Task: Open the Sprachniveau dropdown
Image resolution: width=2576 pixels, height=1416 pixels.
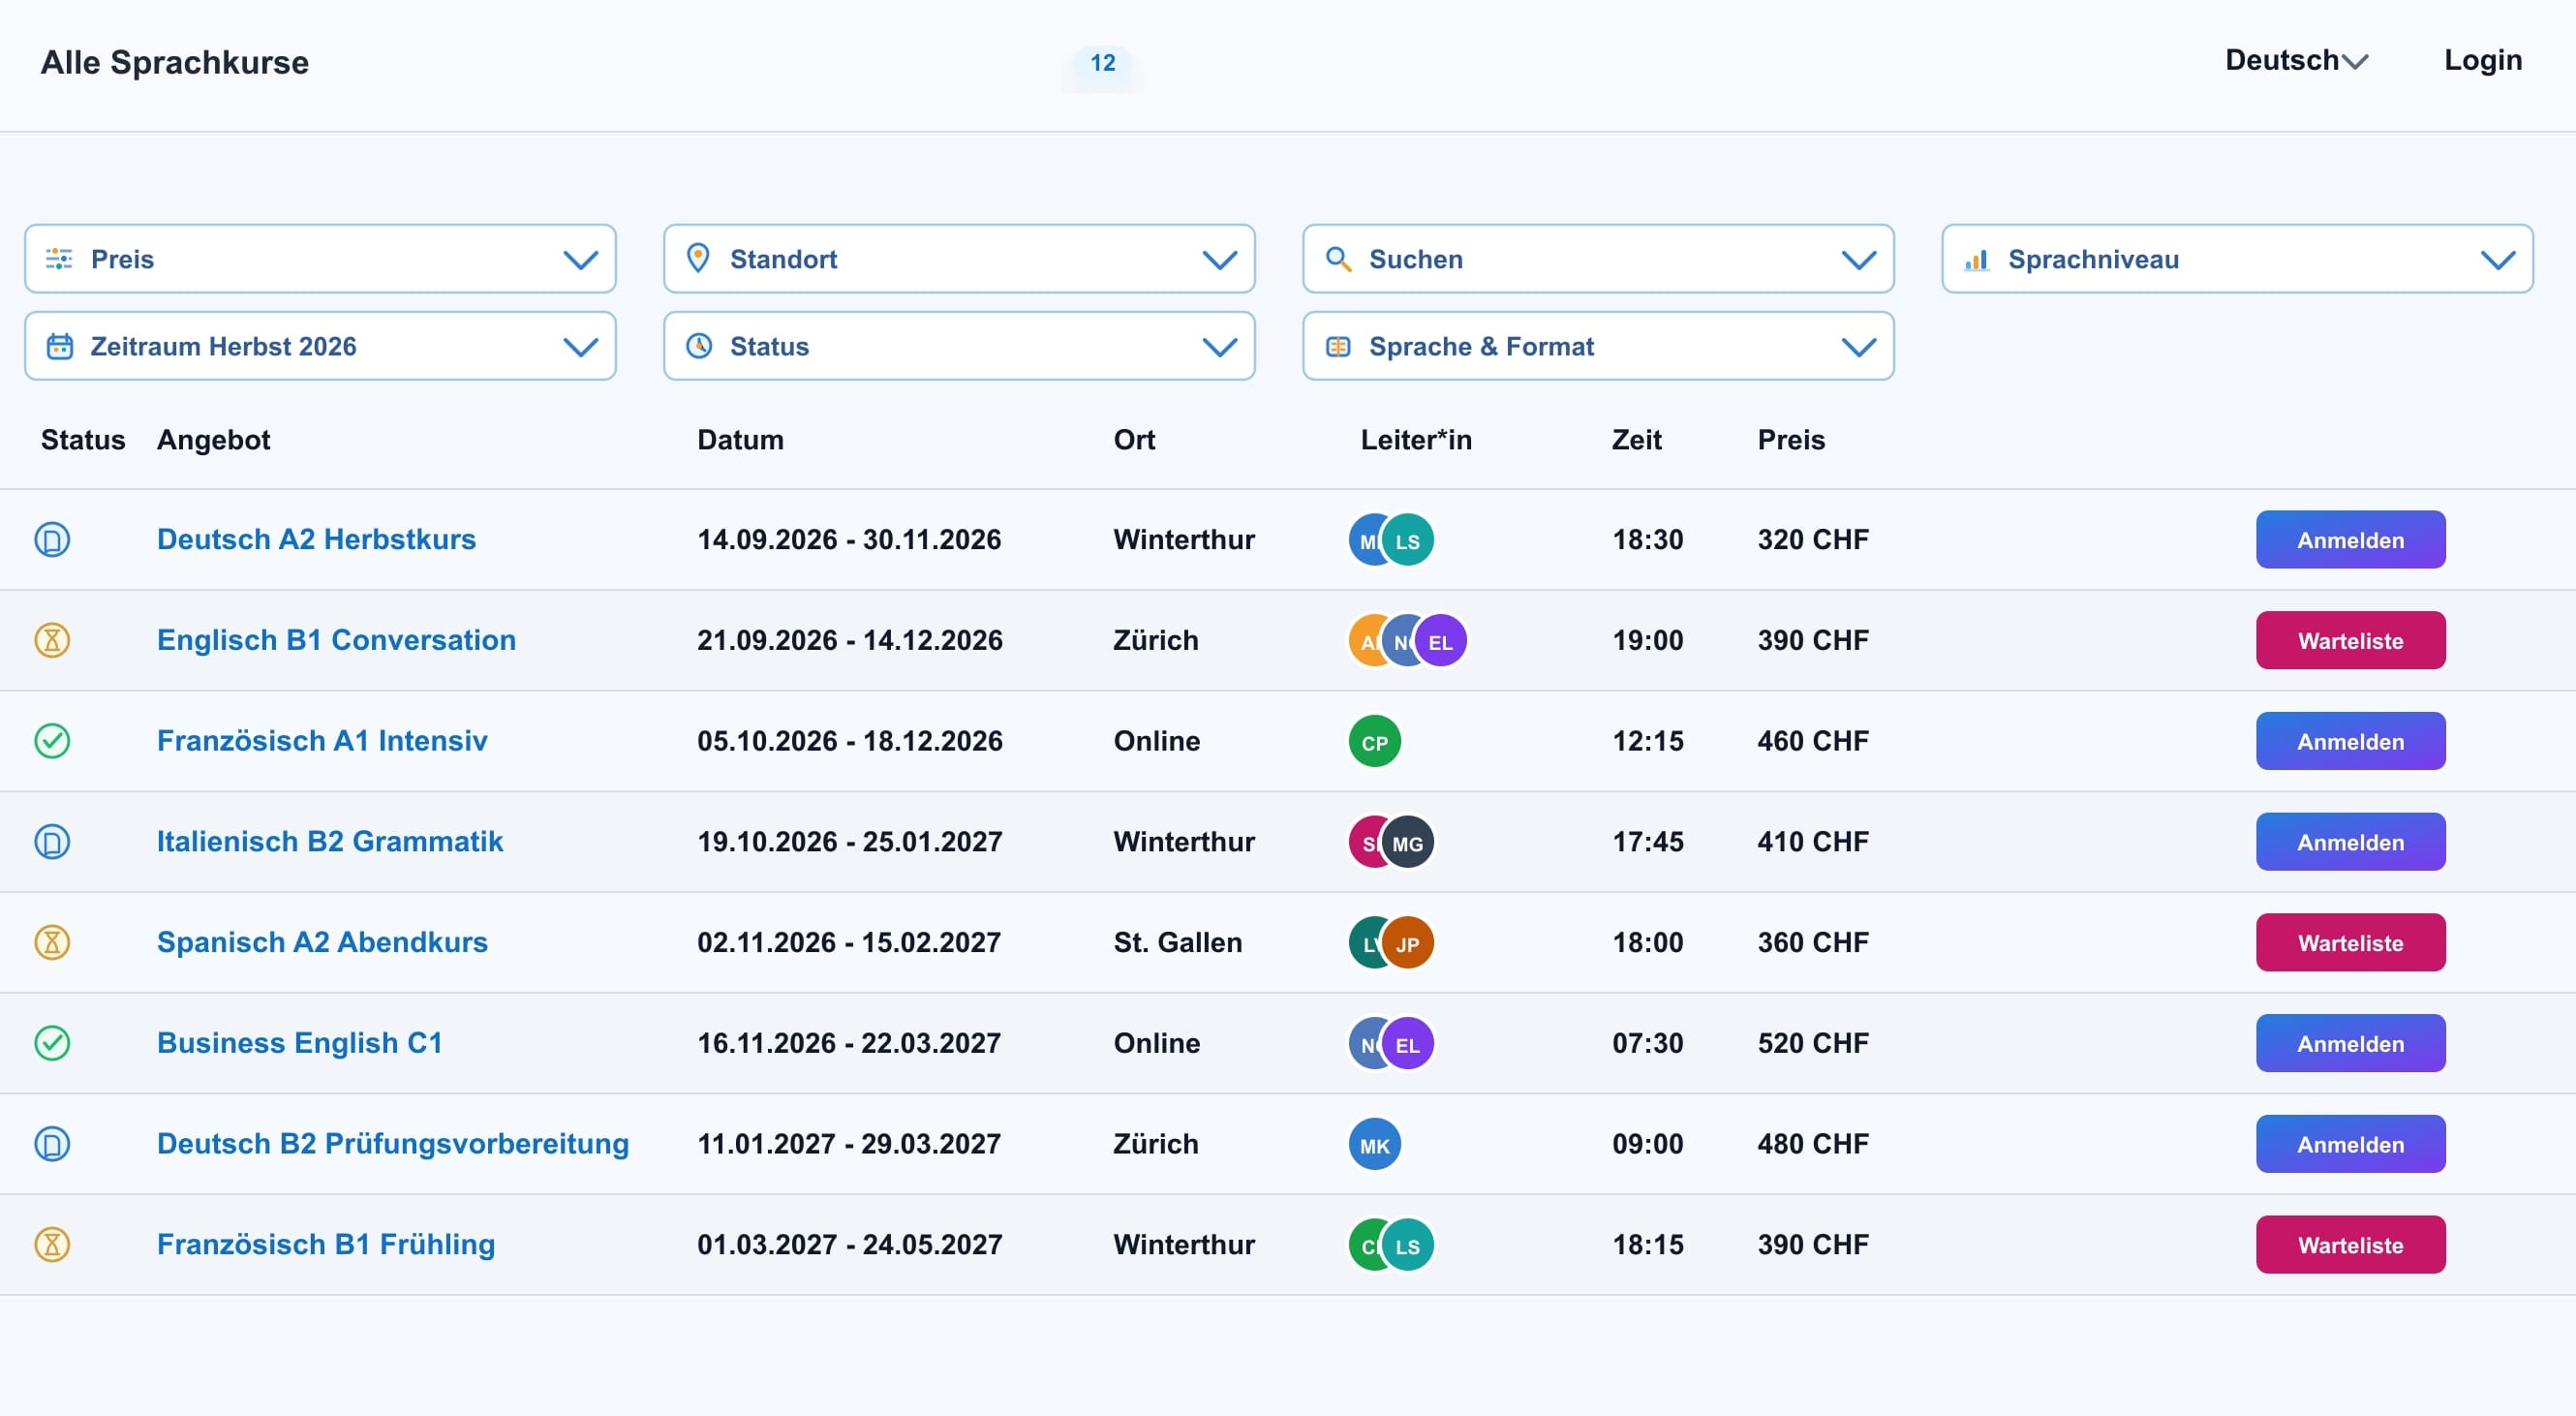Action: click(2237, 259)
